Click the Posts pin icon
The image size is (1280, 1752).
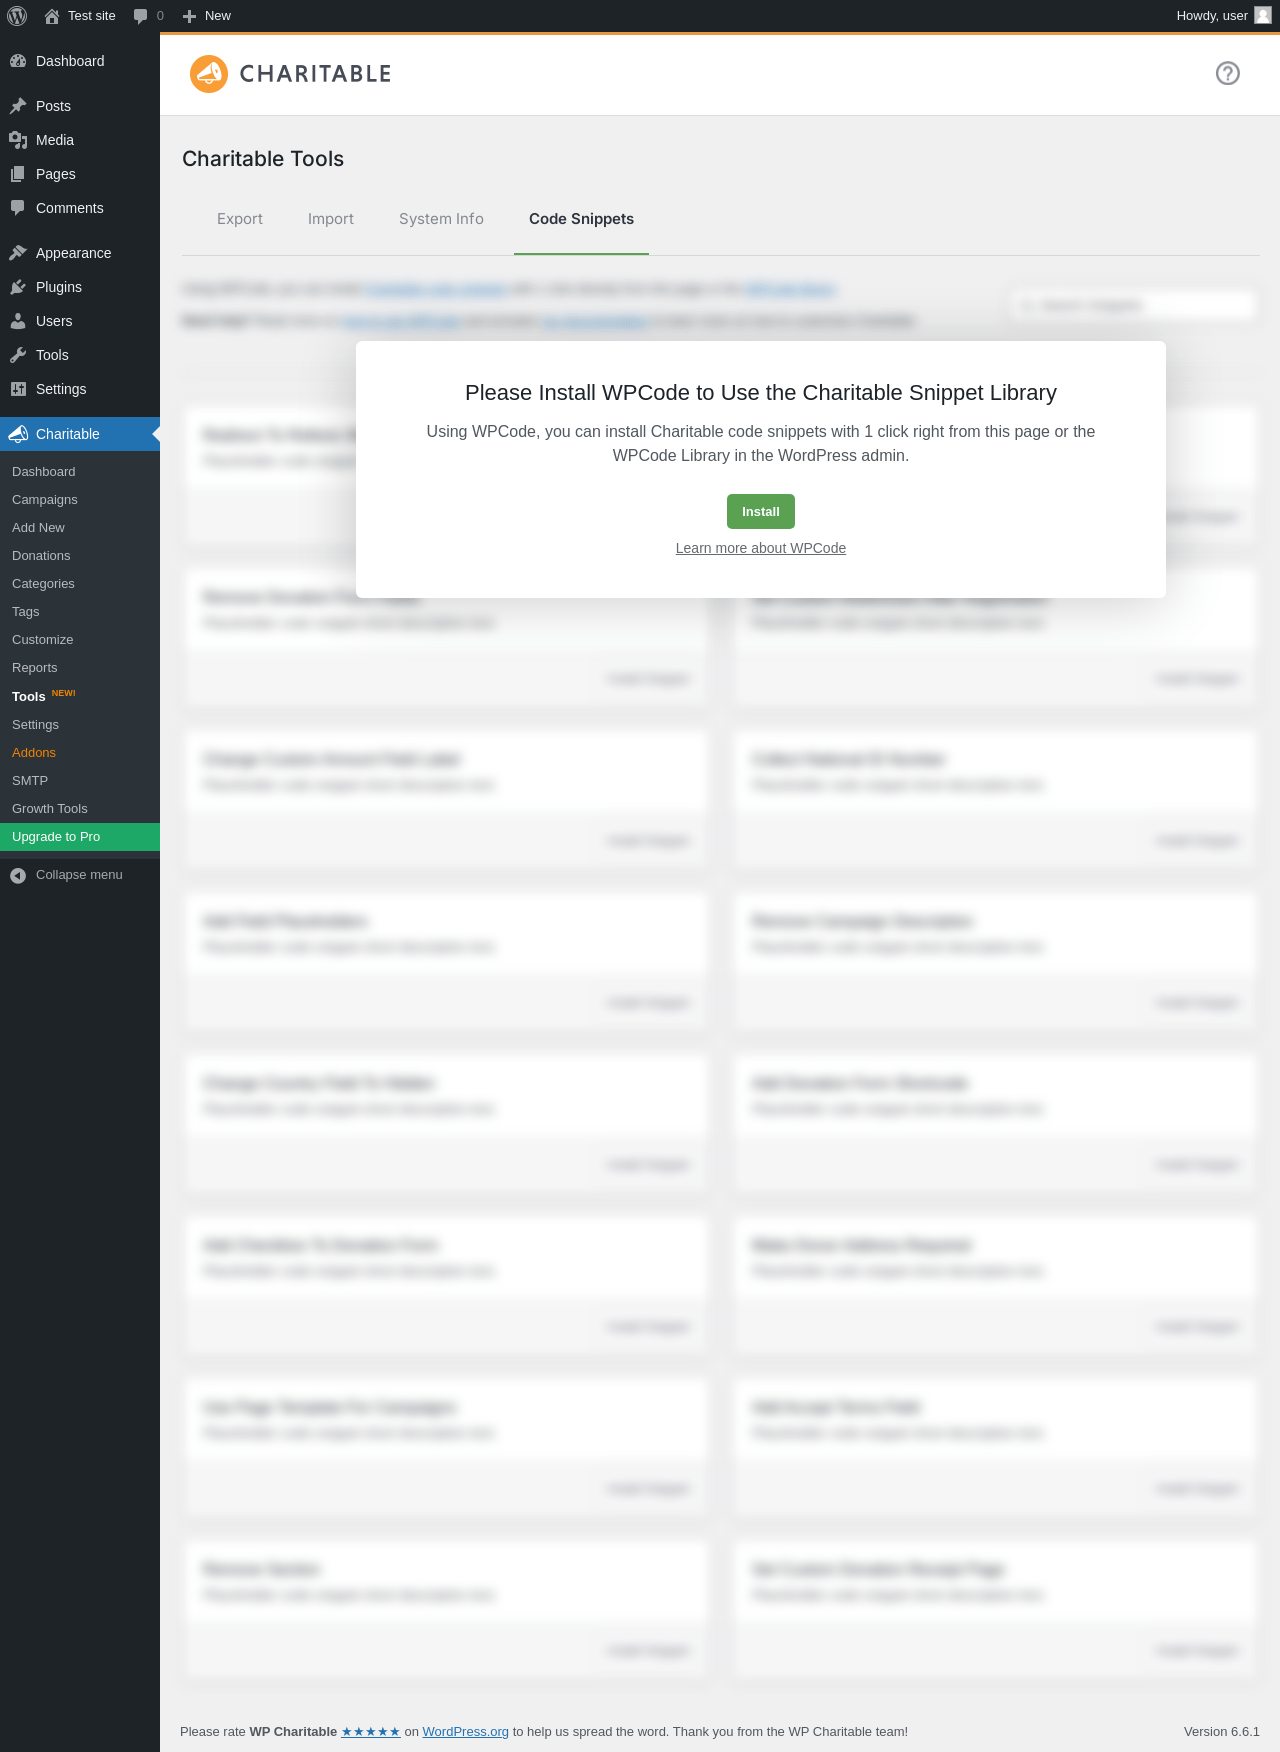18,106
